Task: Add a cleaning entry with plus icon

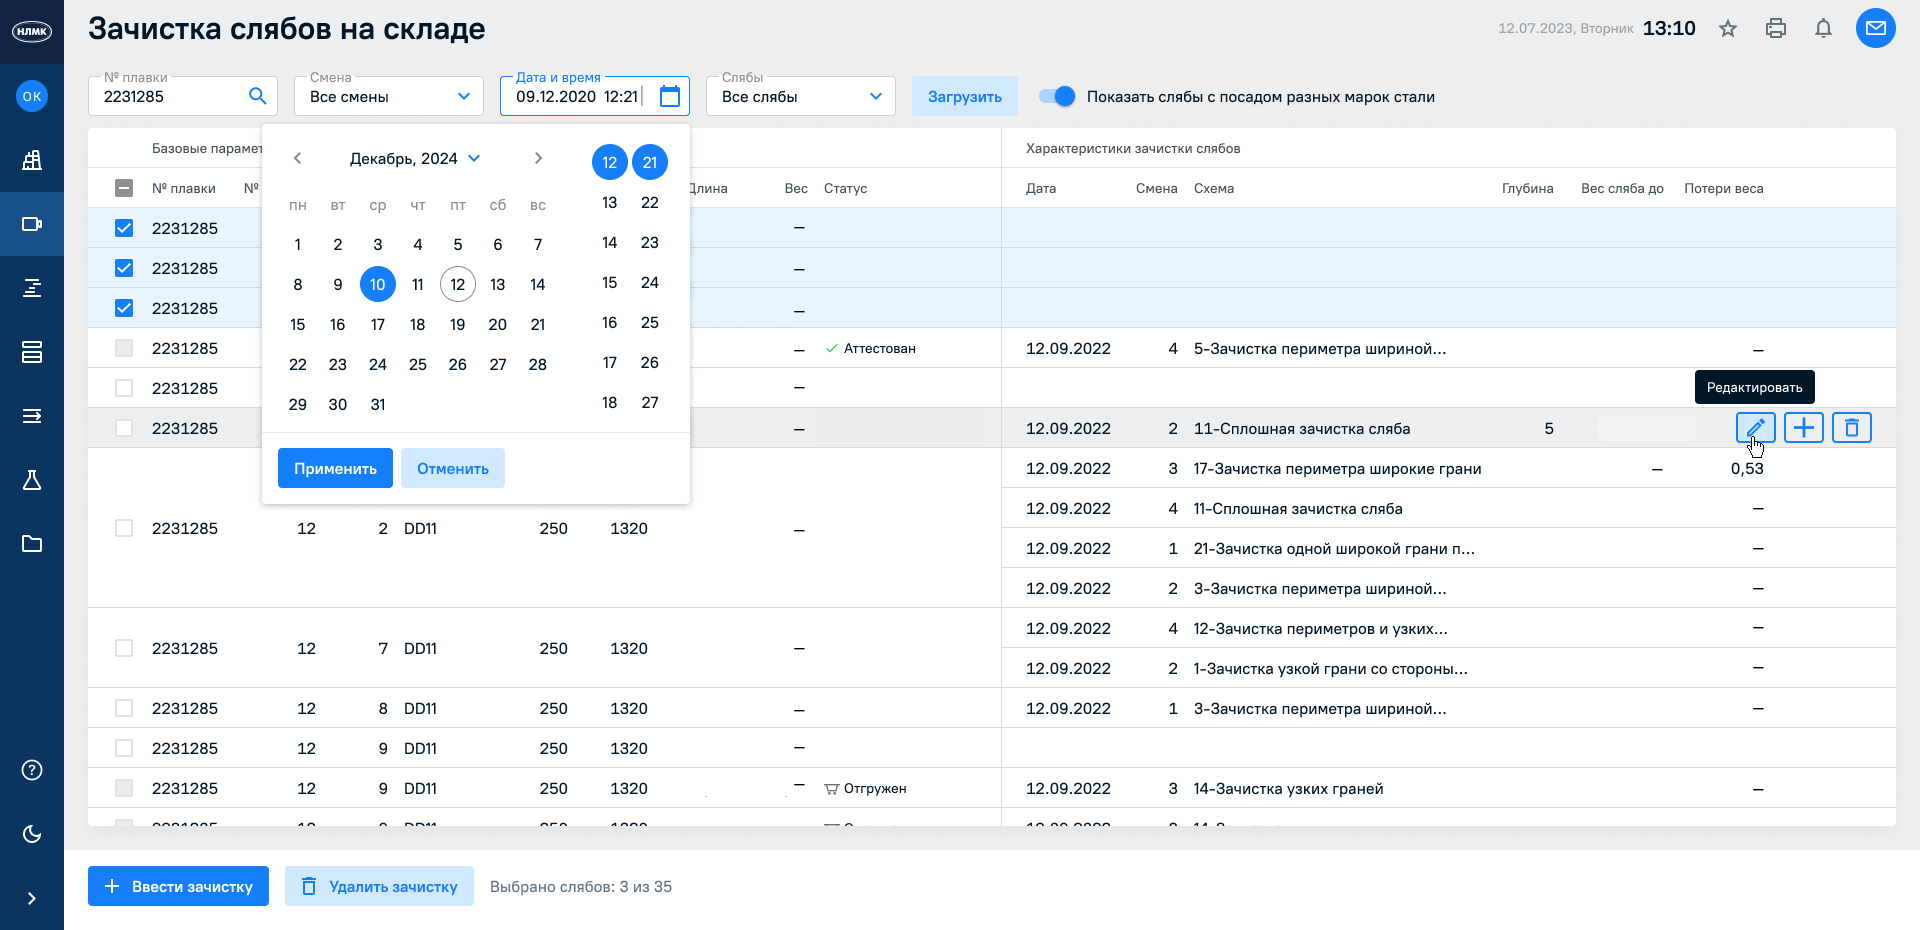Action: pyautogui.click(x=1804, y=428)
